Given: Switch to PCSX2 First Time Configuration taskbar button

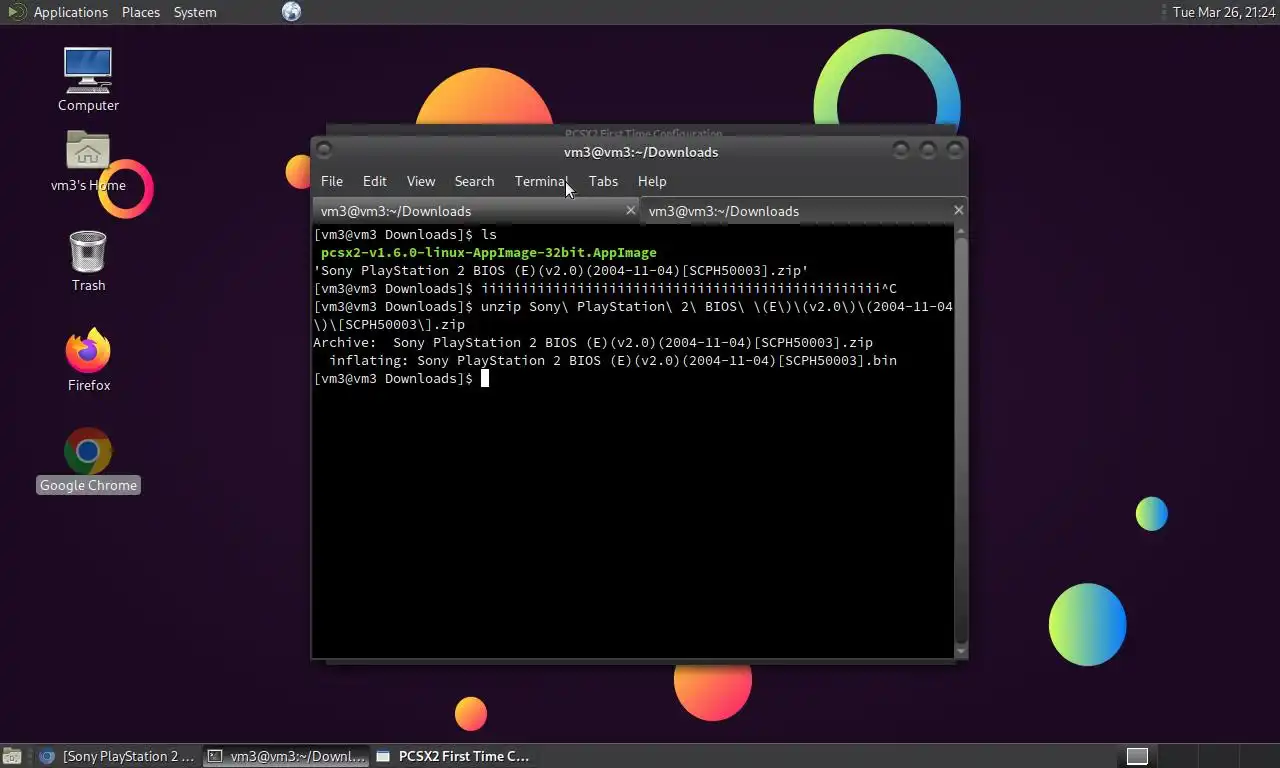Looking at the screenshot, I should pos(454,756).
